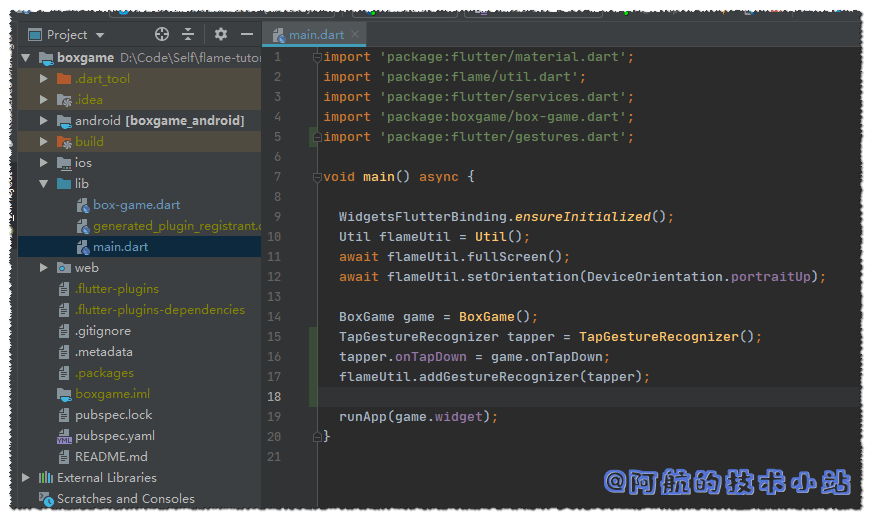This screenshot has height=519, width=872.
Task: Click the boxgame.iml module file icon
Action: 64,394
